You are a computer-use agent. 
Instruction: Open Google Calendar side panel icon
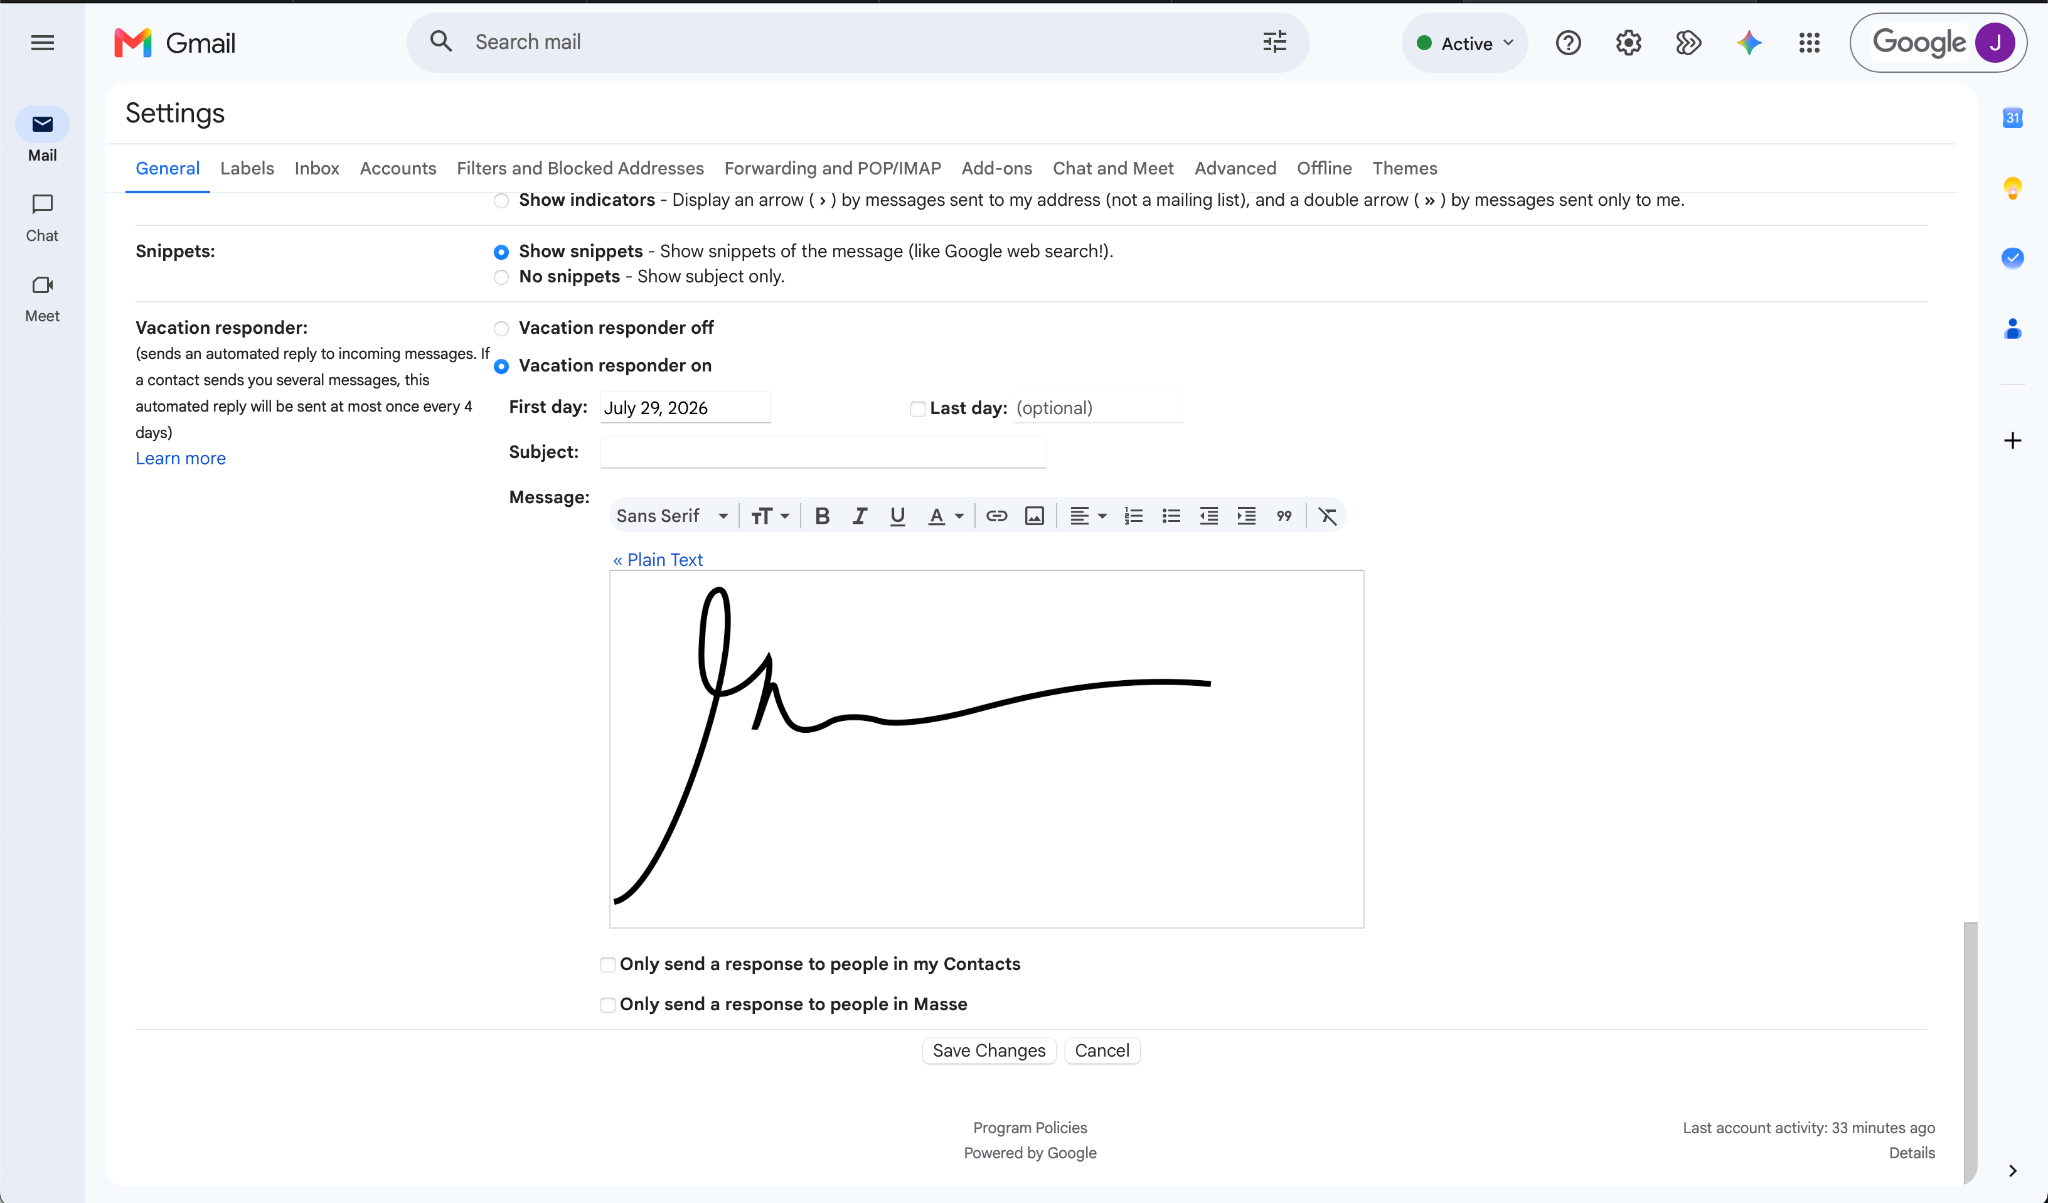click(2013, 118)
